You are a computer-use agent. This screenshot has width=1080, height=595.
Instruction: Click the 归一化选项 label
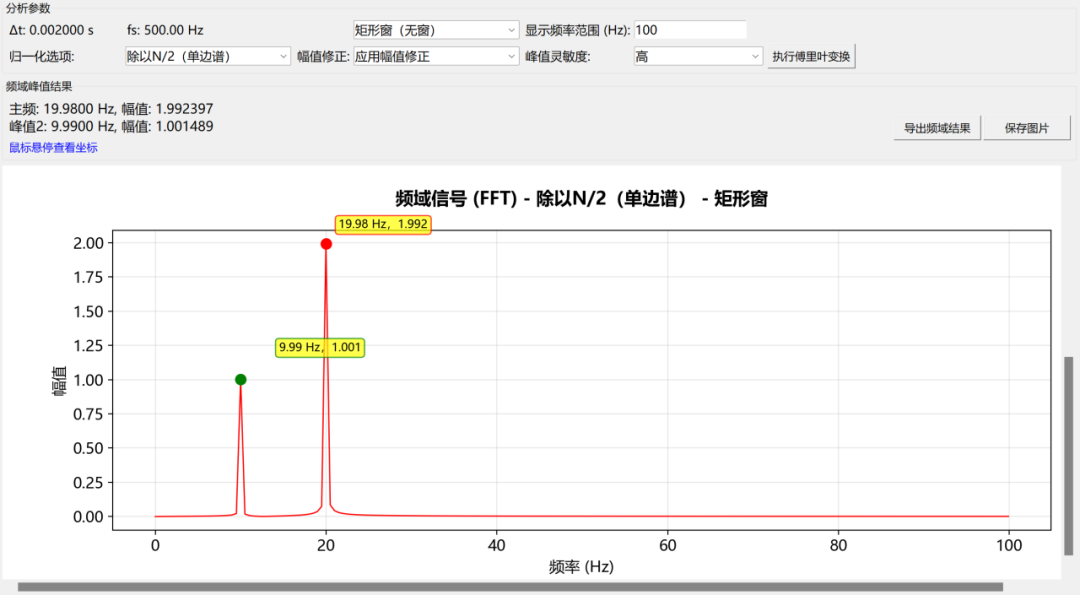click(x=42, y=56)
